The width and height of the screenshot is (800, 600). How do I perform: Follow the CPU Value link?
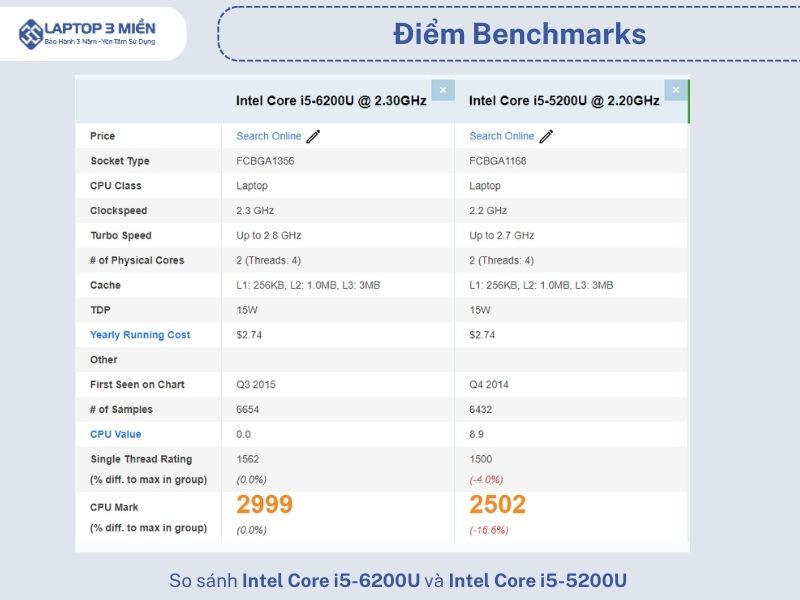point(115,434)
